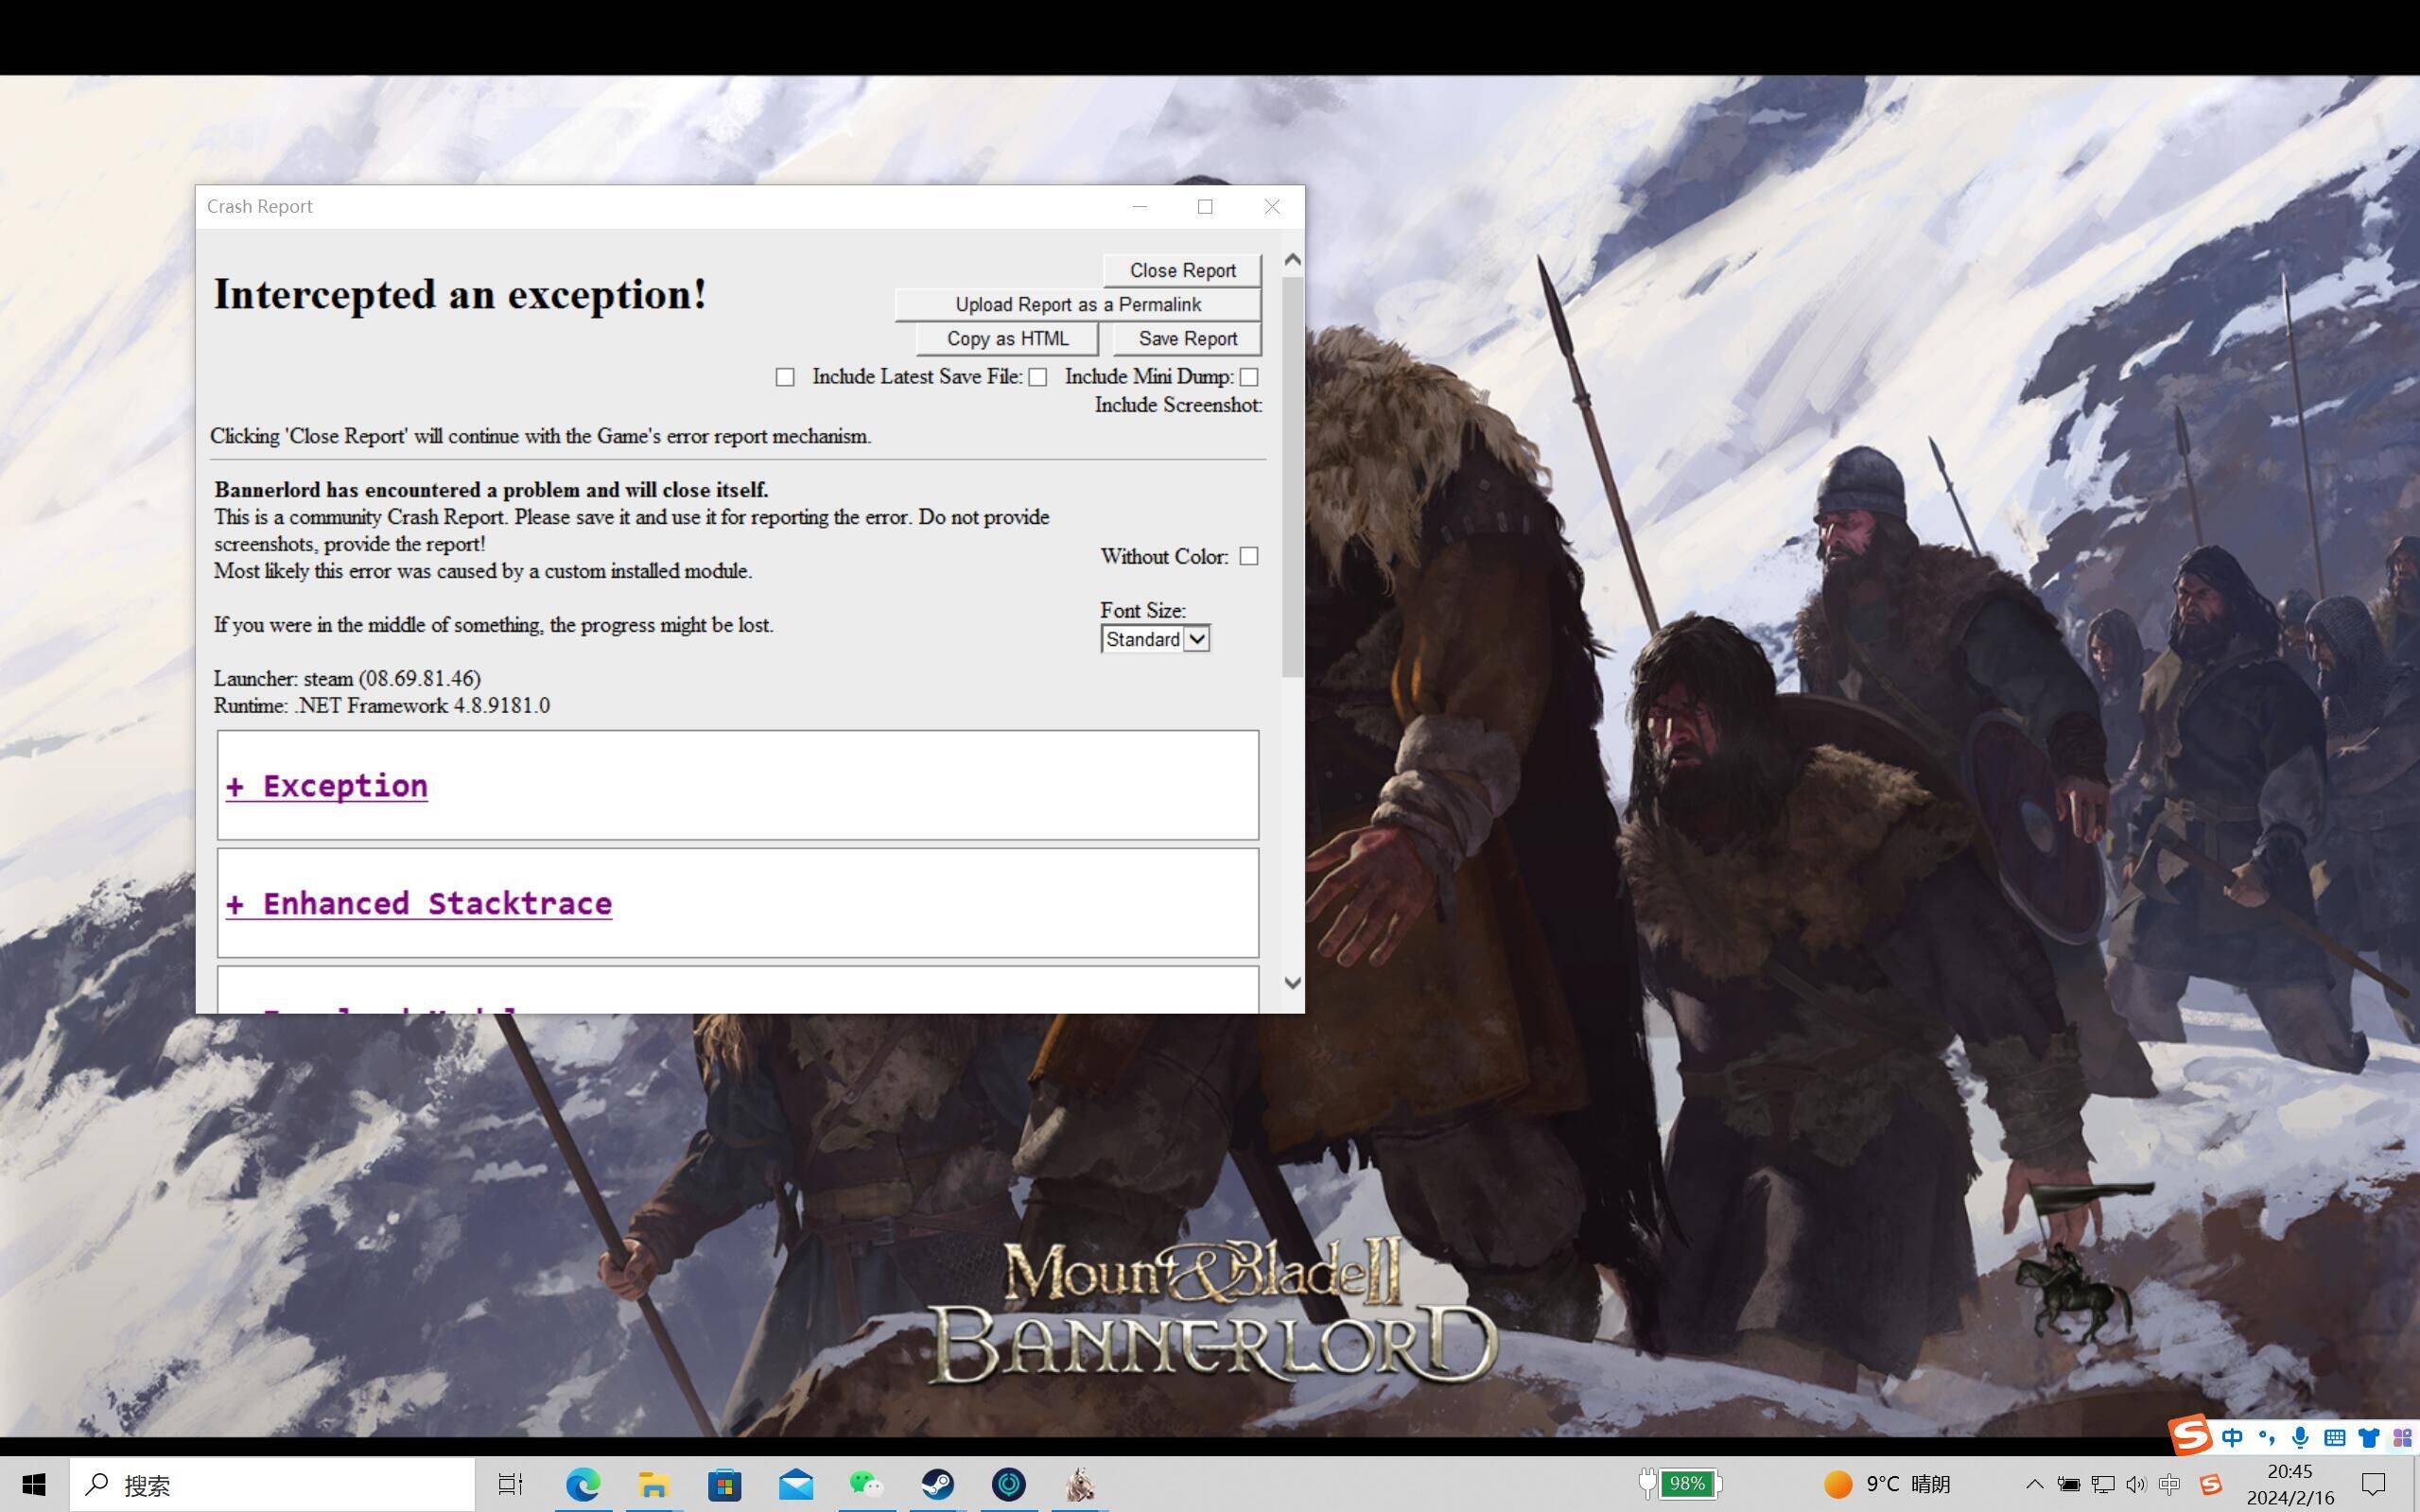Screen dimensions: 2420x1512
Task: Toggle Chinese mode on Sogou floating bar
Action: coord(2232,1438)
